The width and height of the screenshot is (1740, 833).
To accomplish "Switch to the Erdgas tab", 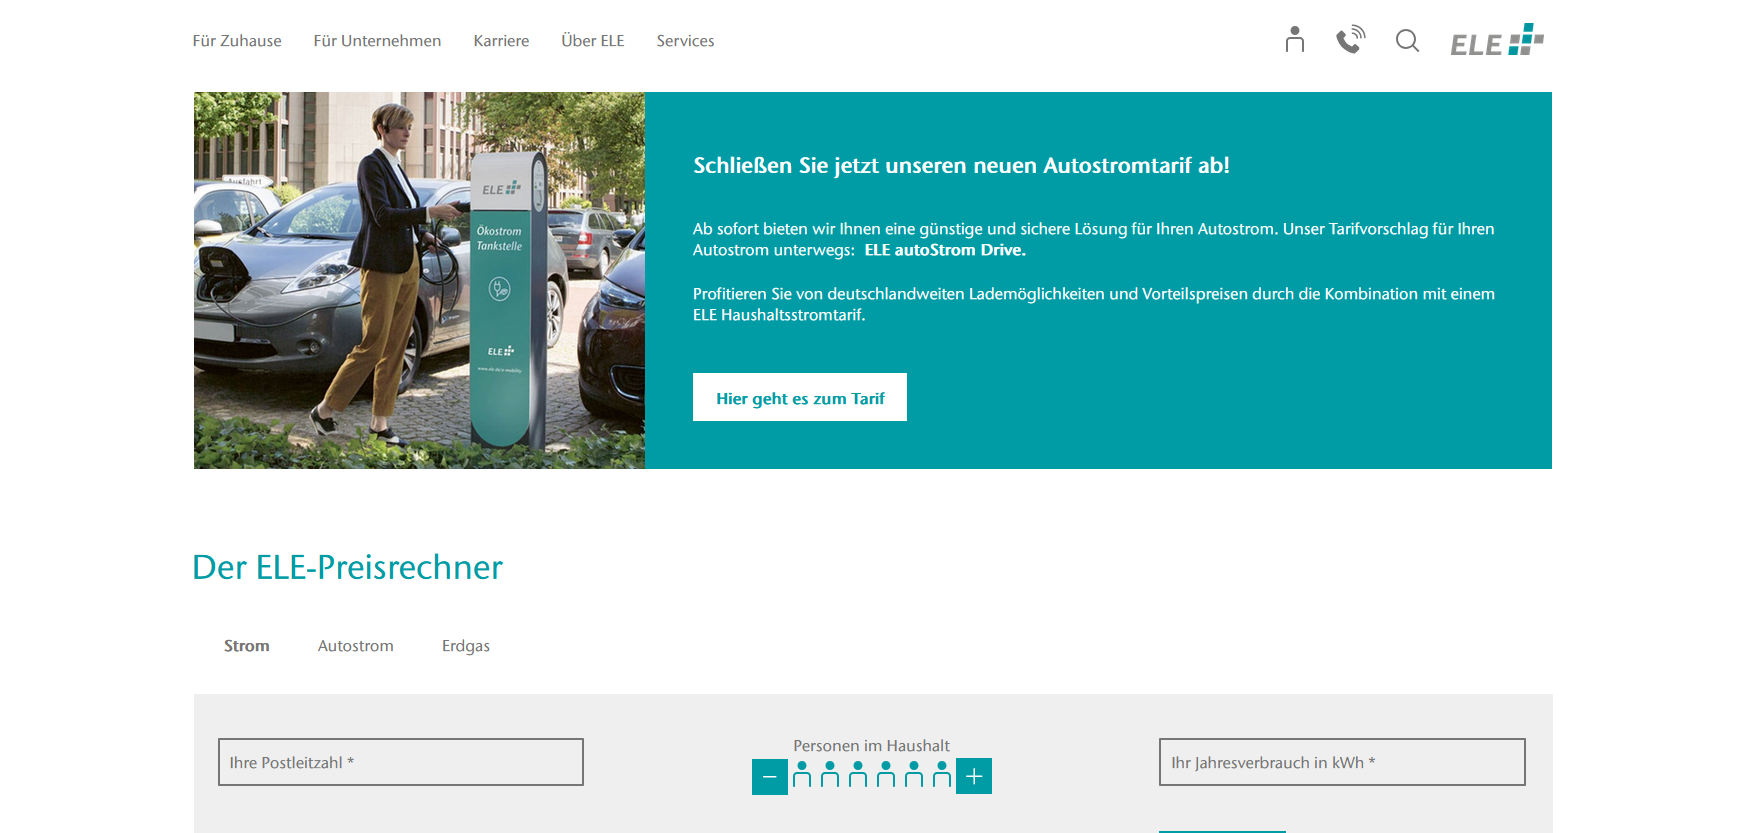I will click(x=466, y=646).
